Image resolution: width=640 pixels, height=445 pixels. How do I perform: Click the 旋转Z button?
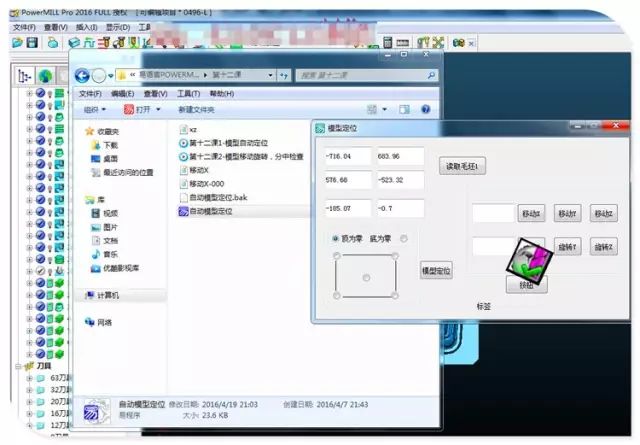pos(604,247)
